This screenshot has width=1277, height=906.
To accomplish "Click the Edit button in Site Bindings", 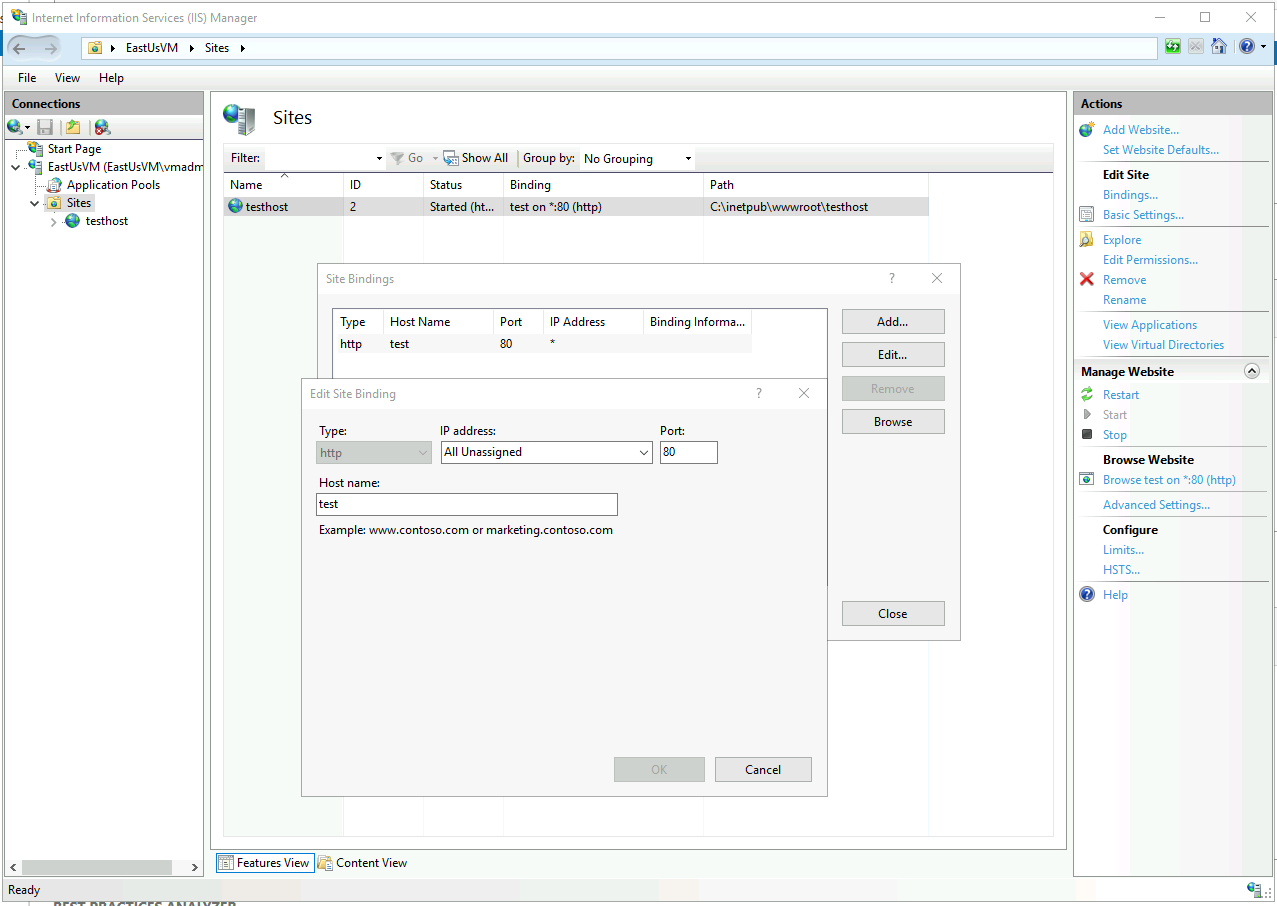I will [893, 355].
